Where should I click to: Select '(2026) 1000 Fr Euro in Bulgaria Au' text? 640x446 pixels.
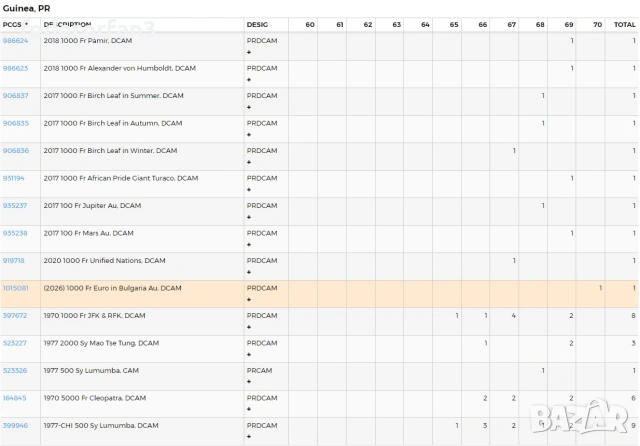coord(101,288)
